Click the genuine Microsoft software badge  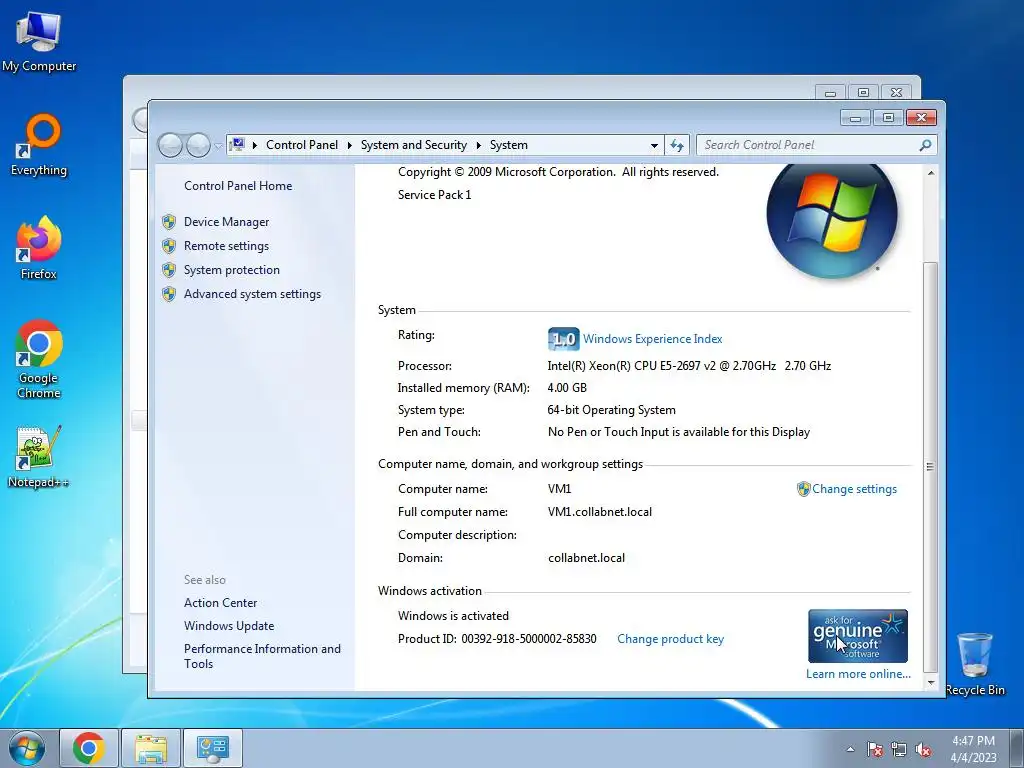(x=857, y=636)
